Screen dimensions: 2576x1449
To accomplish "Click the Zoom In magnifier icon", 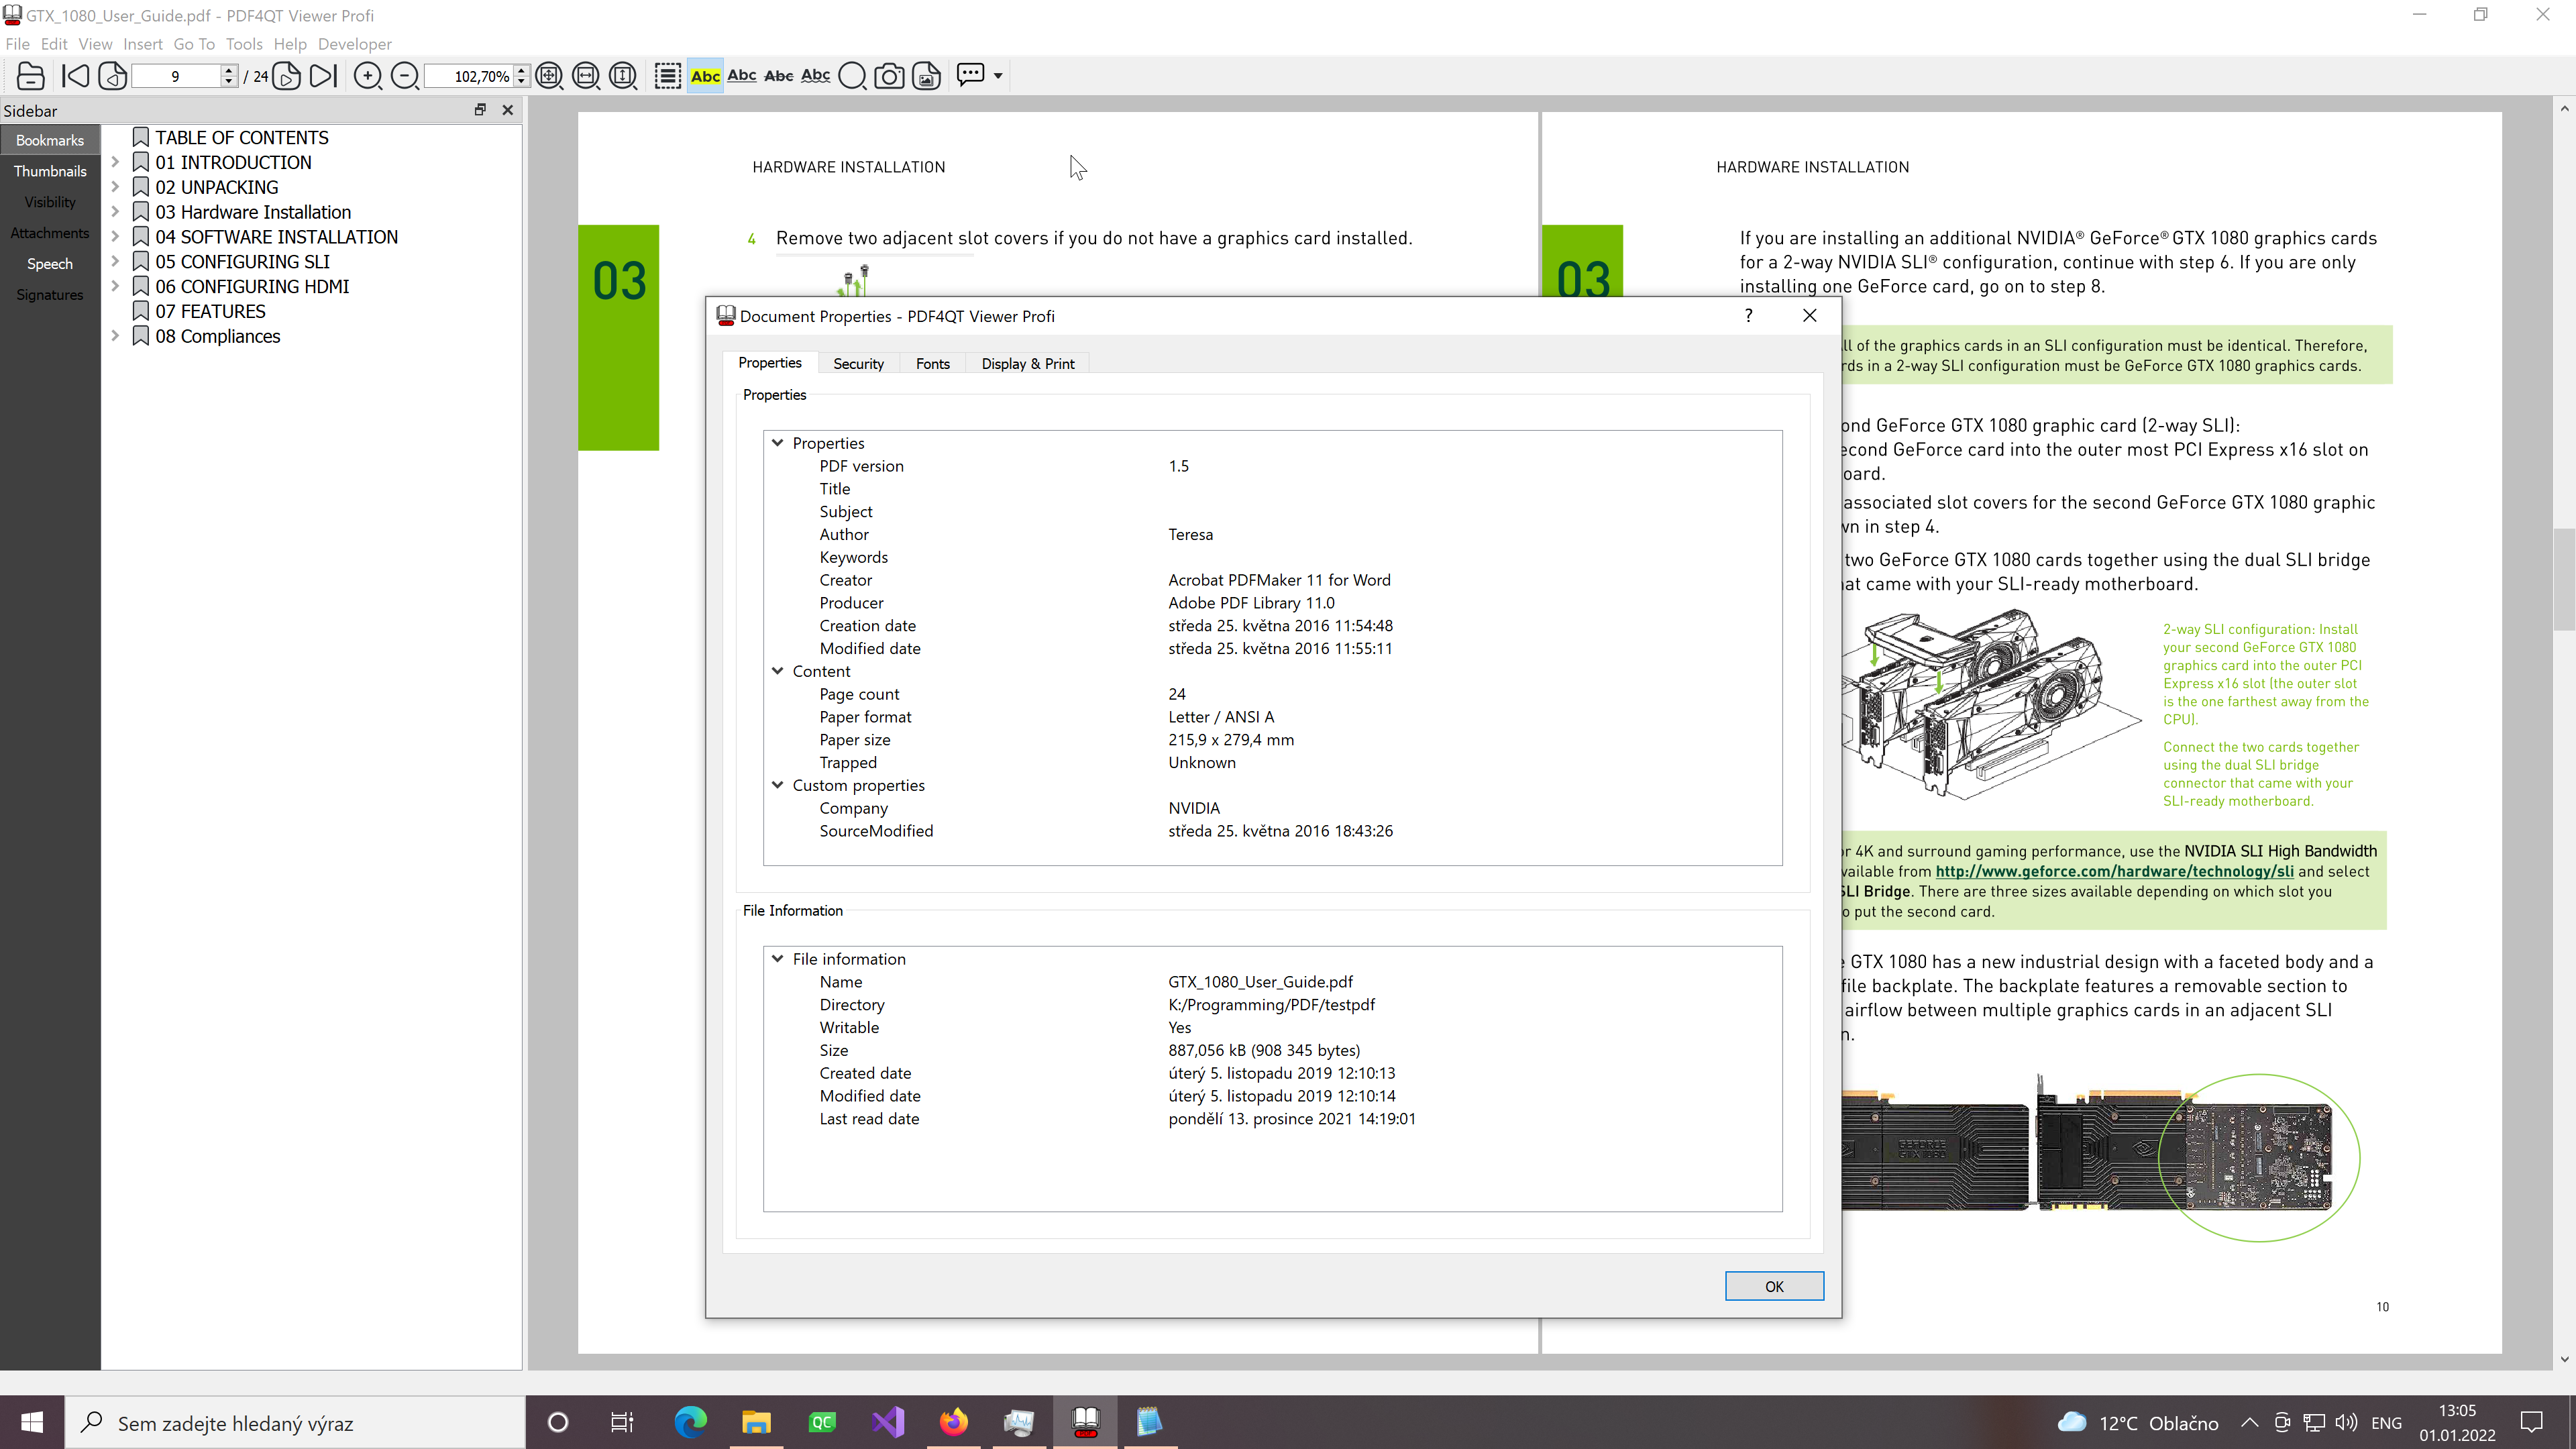I will tap(368, 76).
